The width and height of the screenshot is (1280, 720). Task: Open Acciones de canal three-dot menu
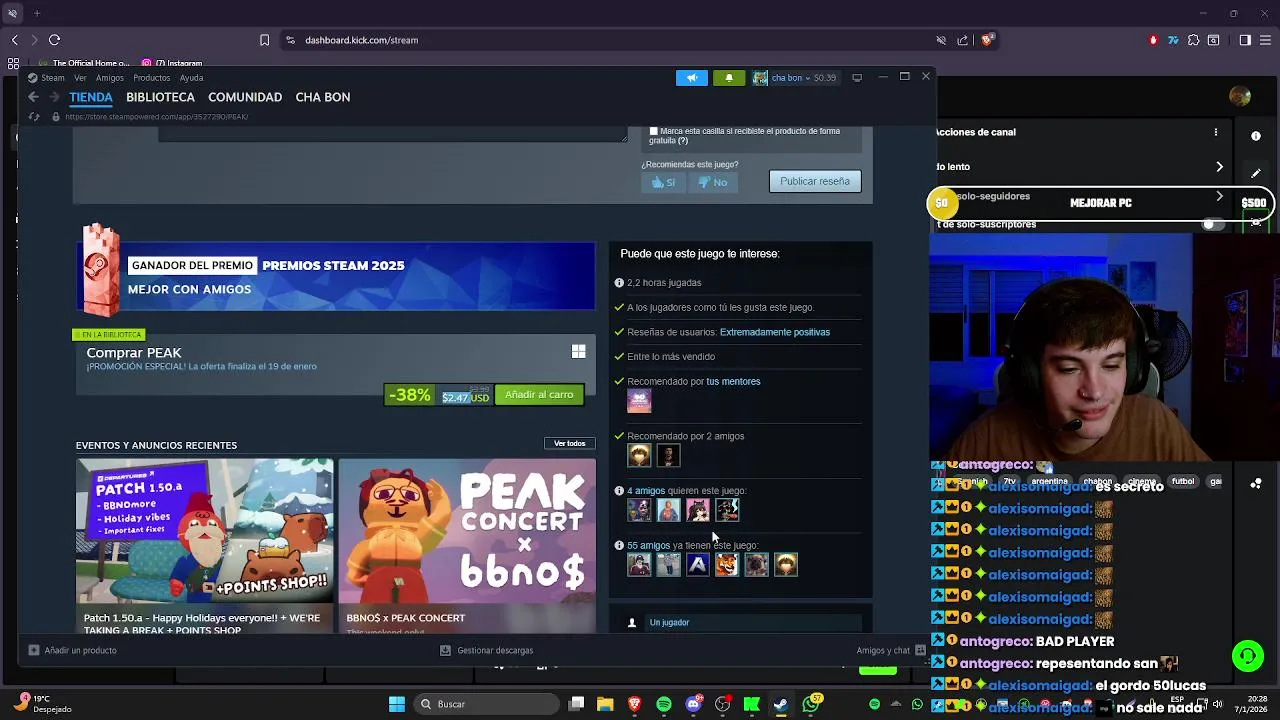(x=1216, y=132)
